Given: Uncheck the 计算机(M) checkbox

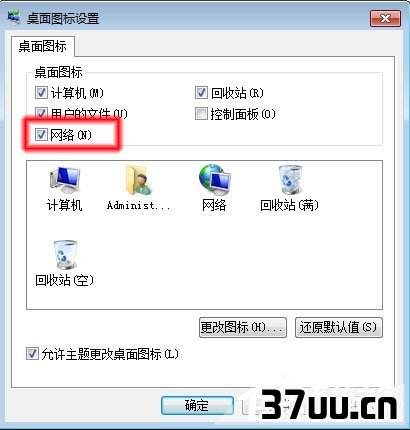Looking at the screenshot, I should [41, 93].
